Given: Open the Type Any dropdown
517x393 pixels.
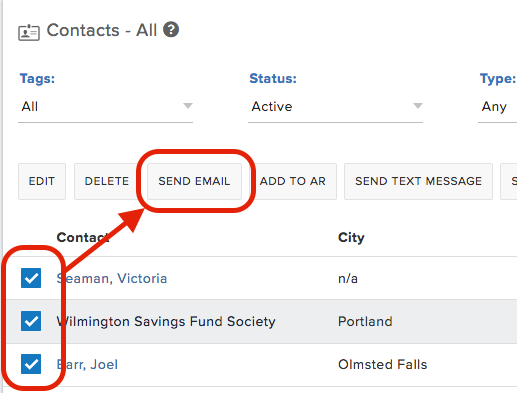Looking at the screenshot, I should tap(497, 107).
